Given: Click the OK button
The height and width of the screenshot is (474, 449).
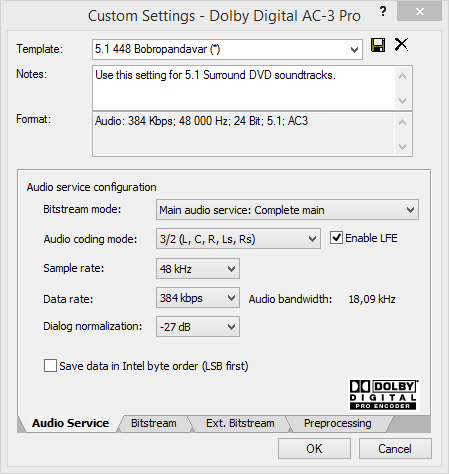Looking at the screenshot, I should click(x=314, y=449).
